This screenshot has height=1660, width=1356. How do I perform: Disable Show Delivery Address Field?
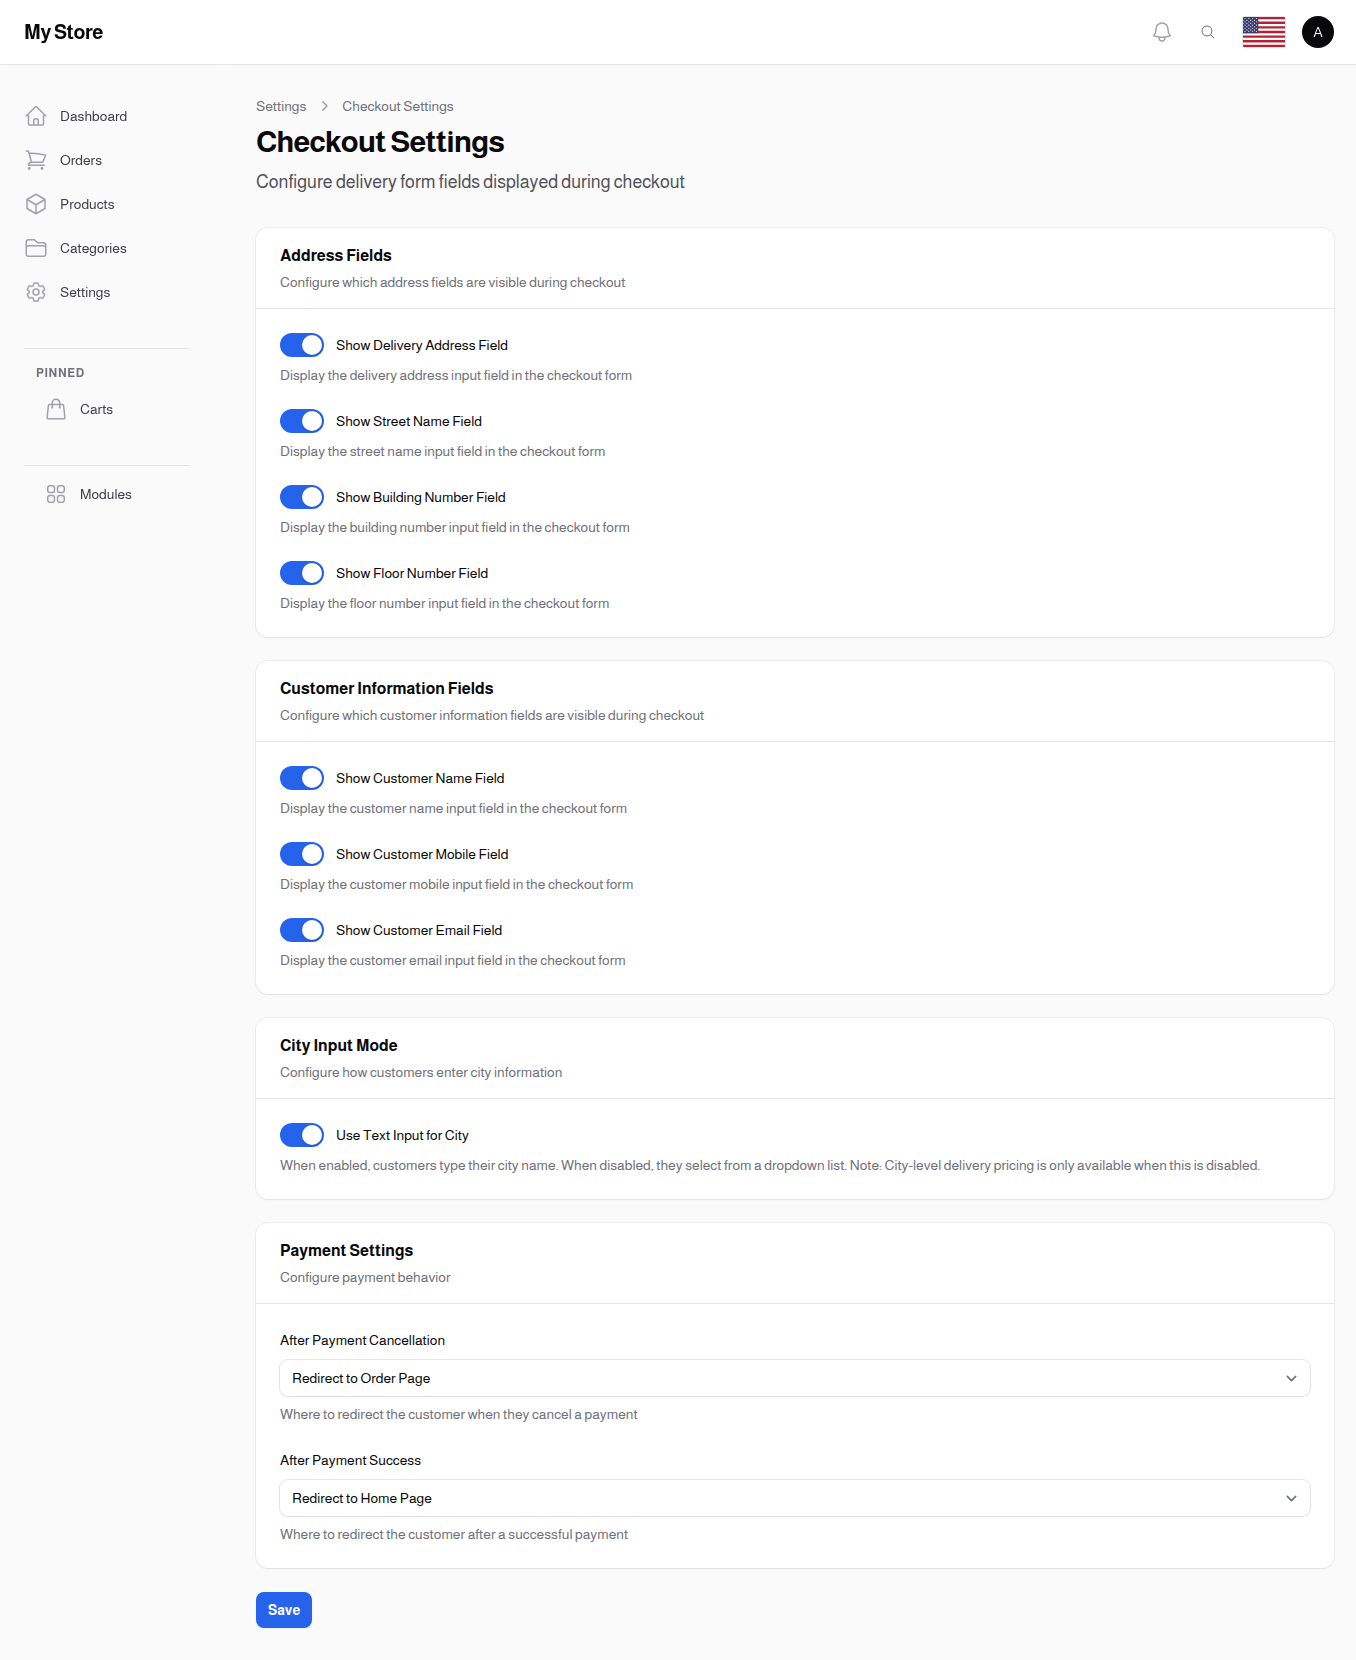point(301,345)
